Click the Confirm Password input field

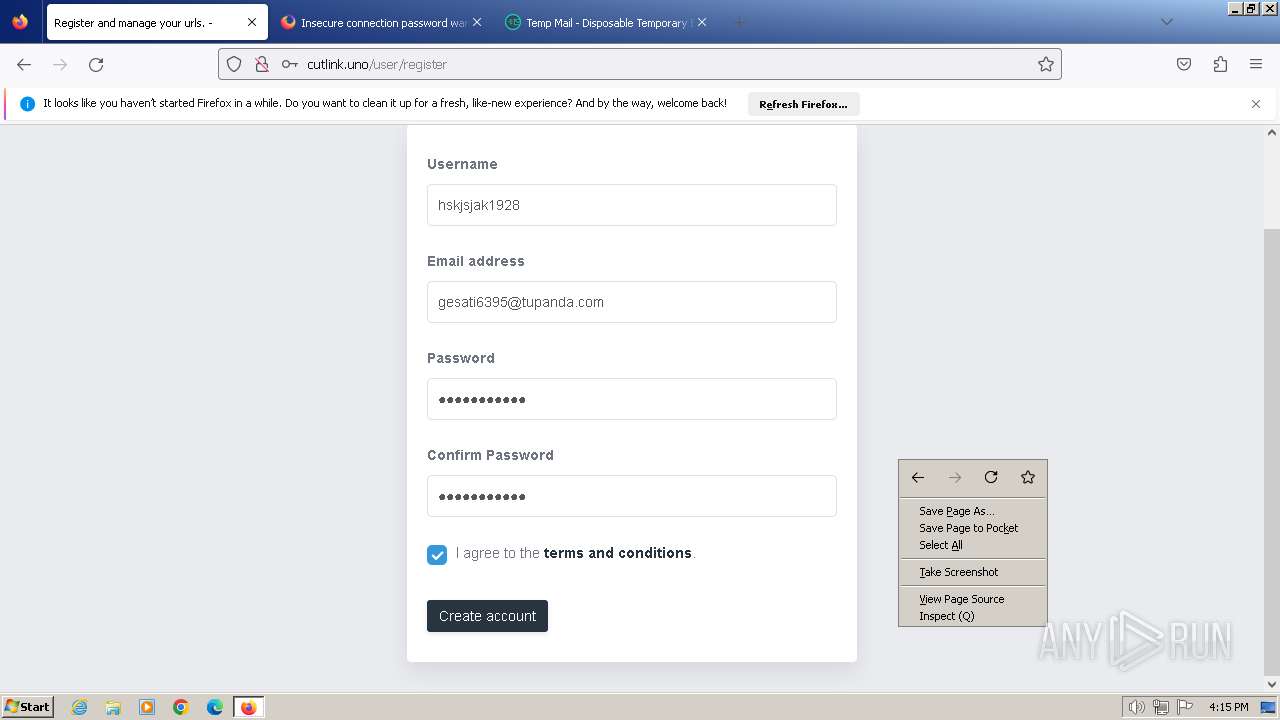coord(632,496)
